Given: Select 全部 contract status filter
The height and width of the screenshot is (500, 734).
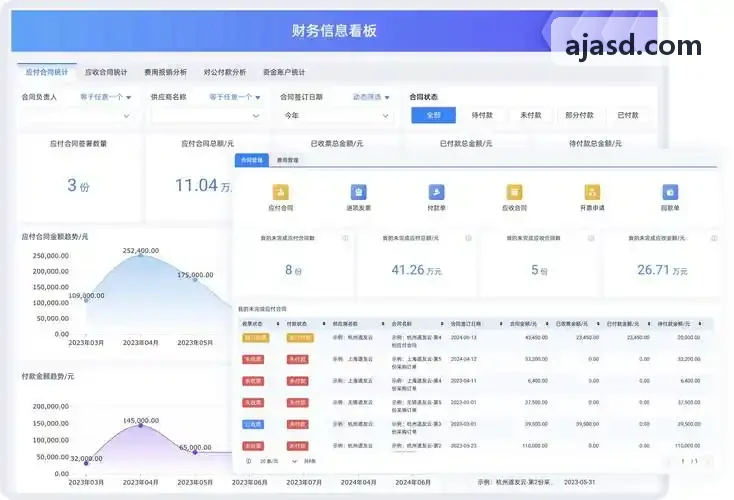Looking at the screenshot, I should click(433, 115).
